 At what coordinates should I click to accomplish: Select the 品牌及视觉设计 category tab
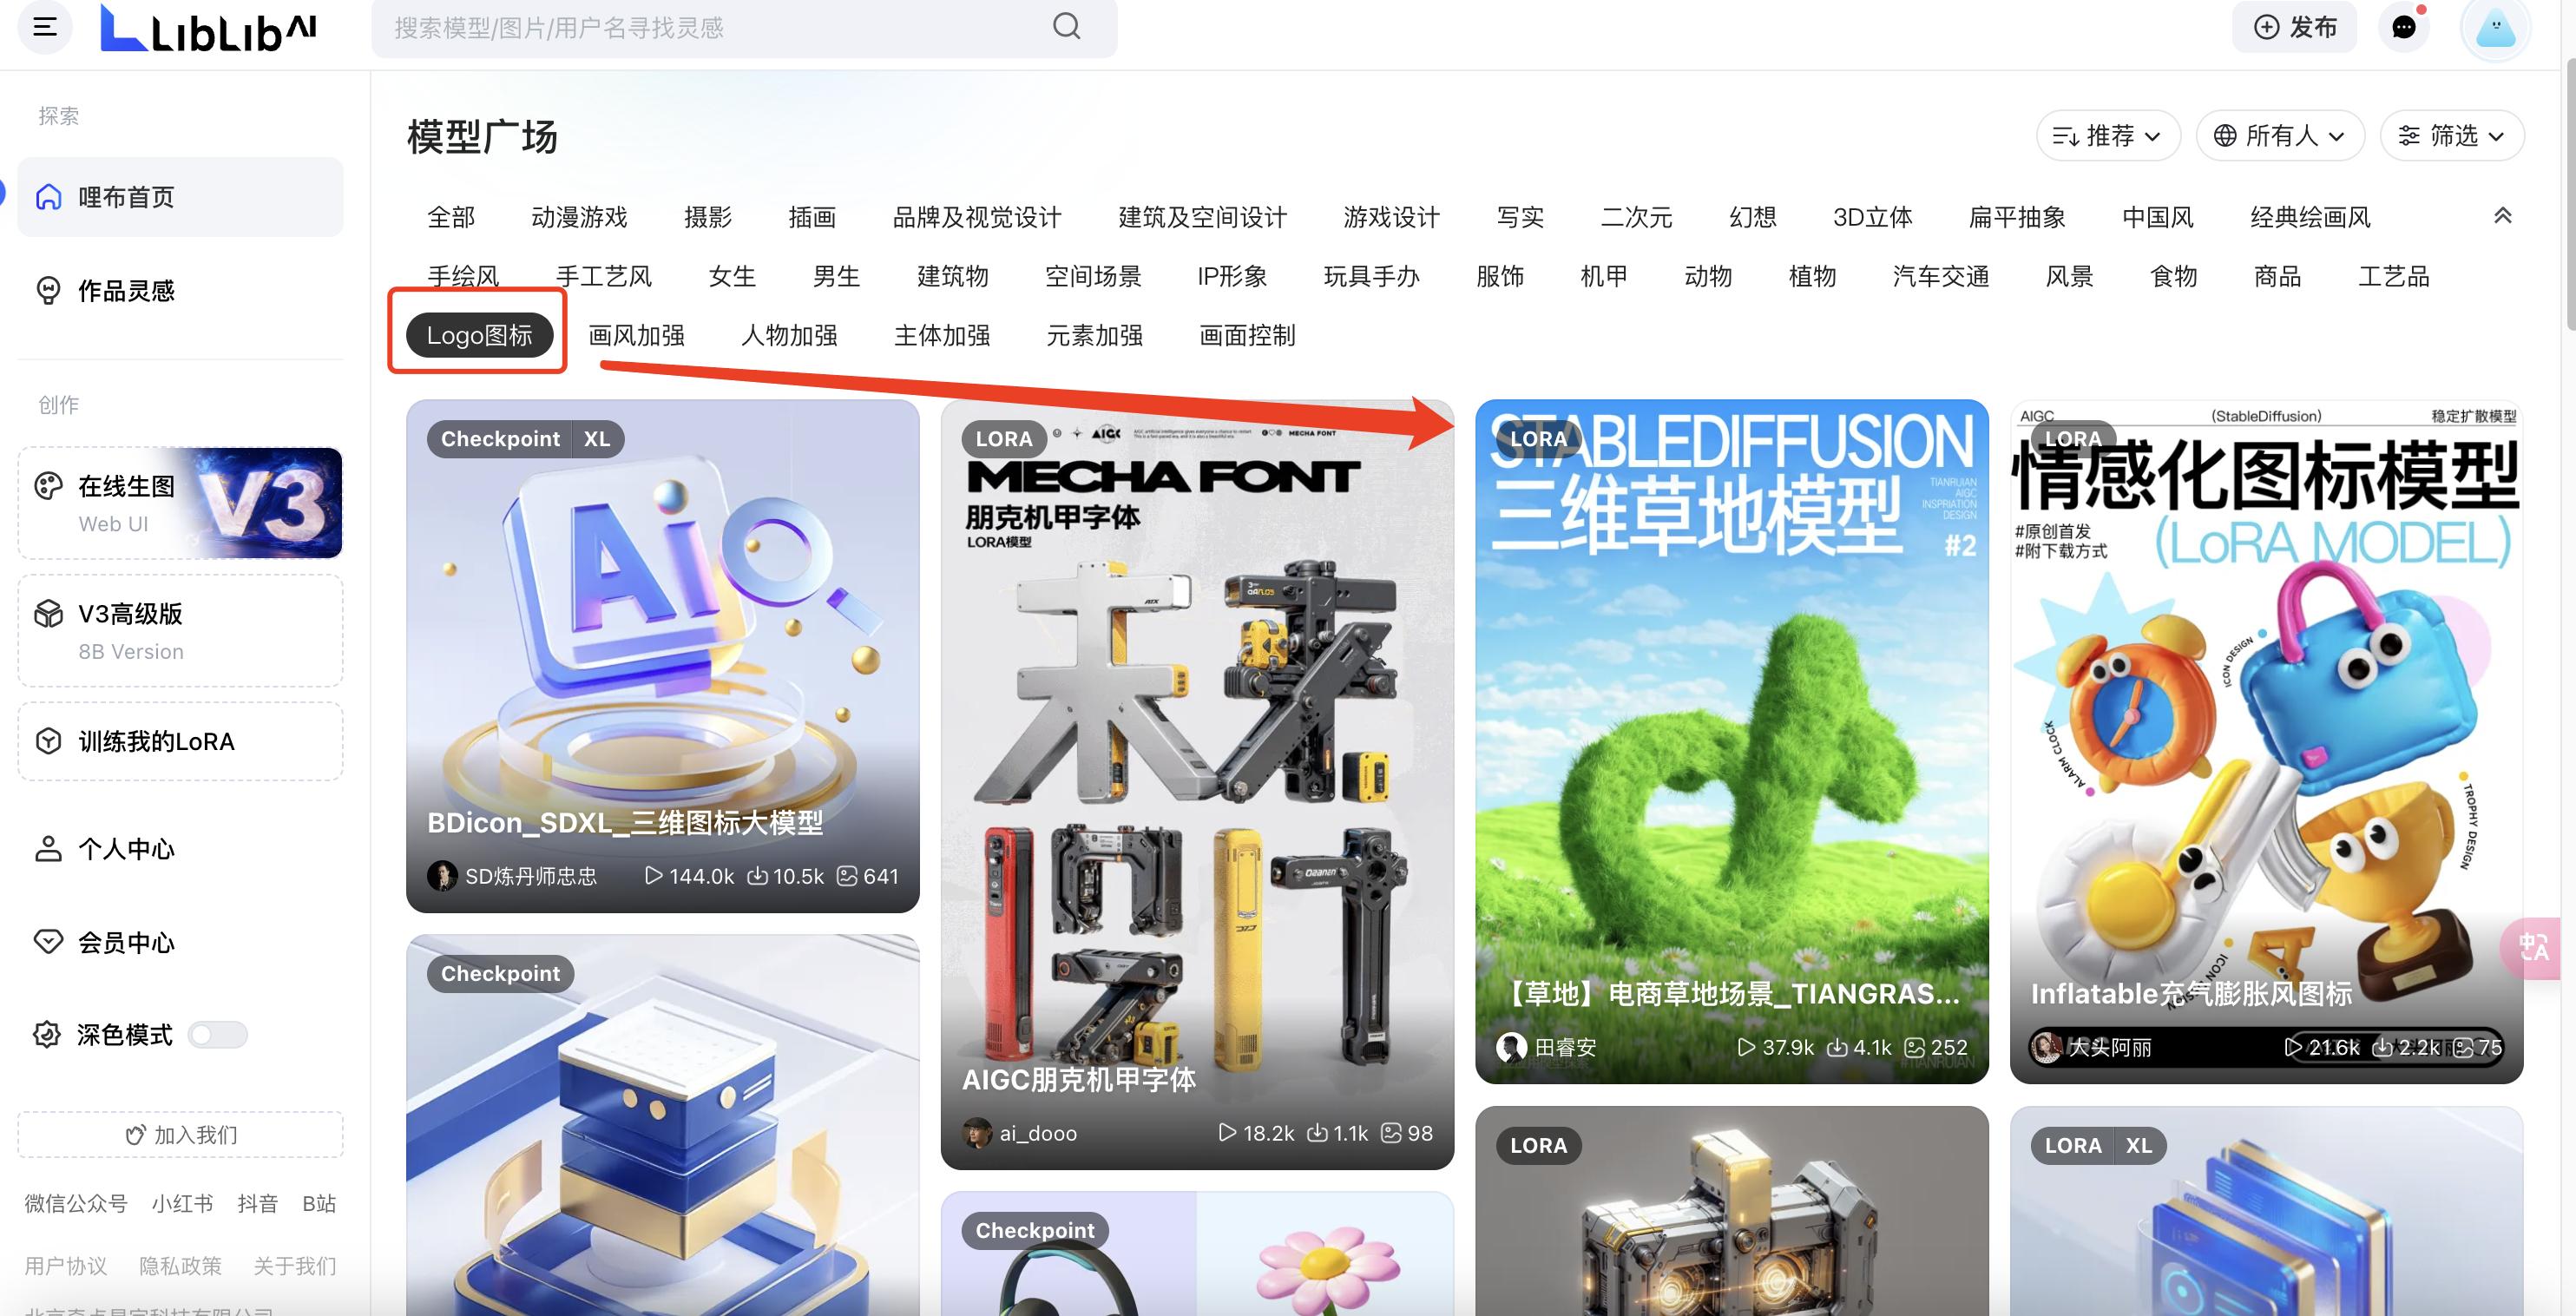[x=976, y=217]
